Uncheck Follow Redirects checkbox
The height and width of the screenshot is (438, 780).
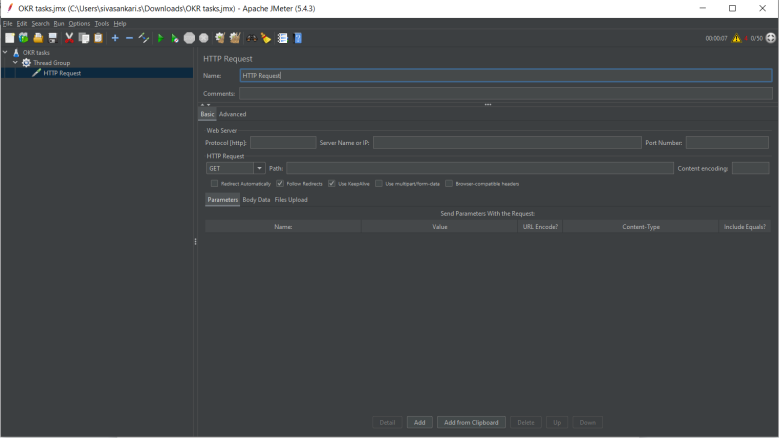pos(280,184)
